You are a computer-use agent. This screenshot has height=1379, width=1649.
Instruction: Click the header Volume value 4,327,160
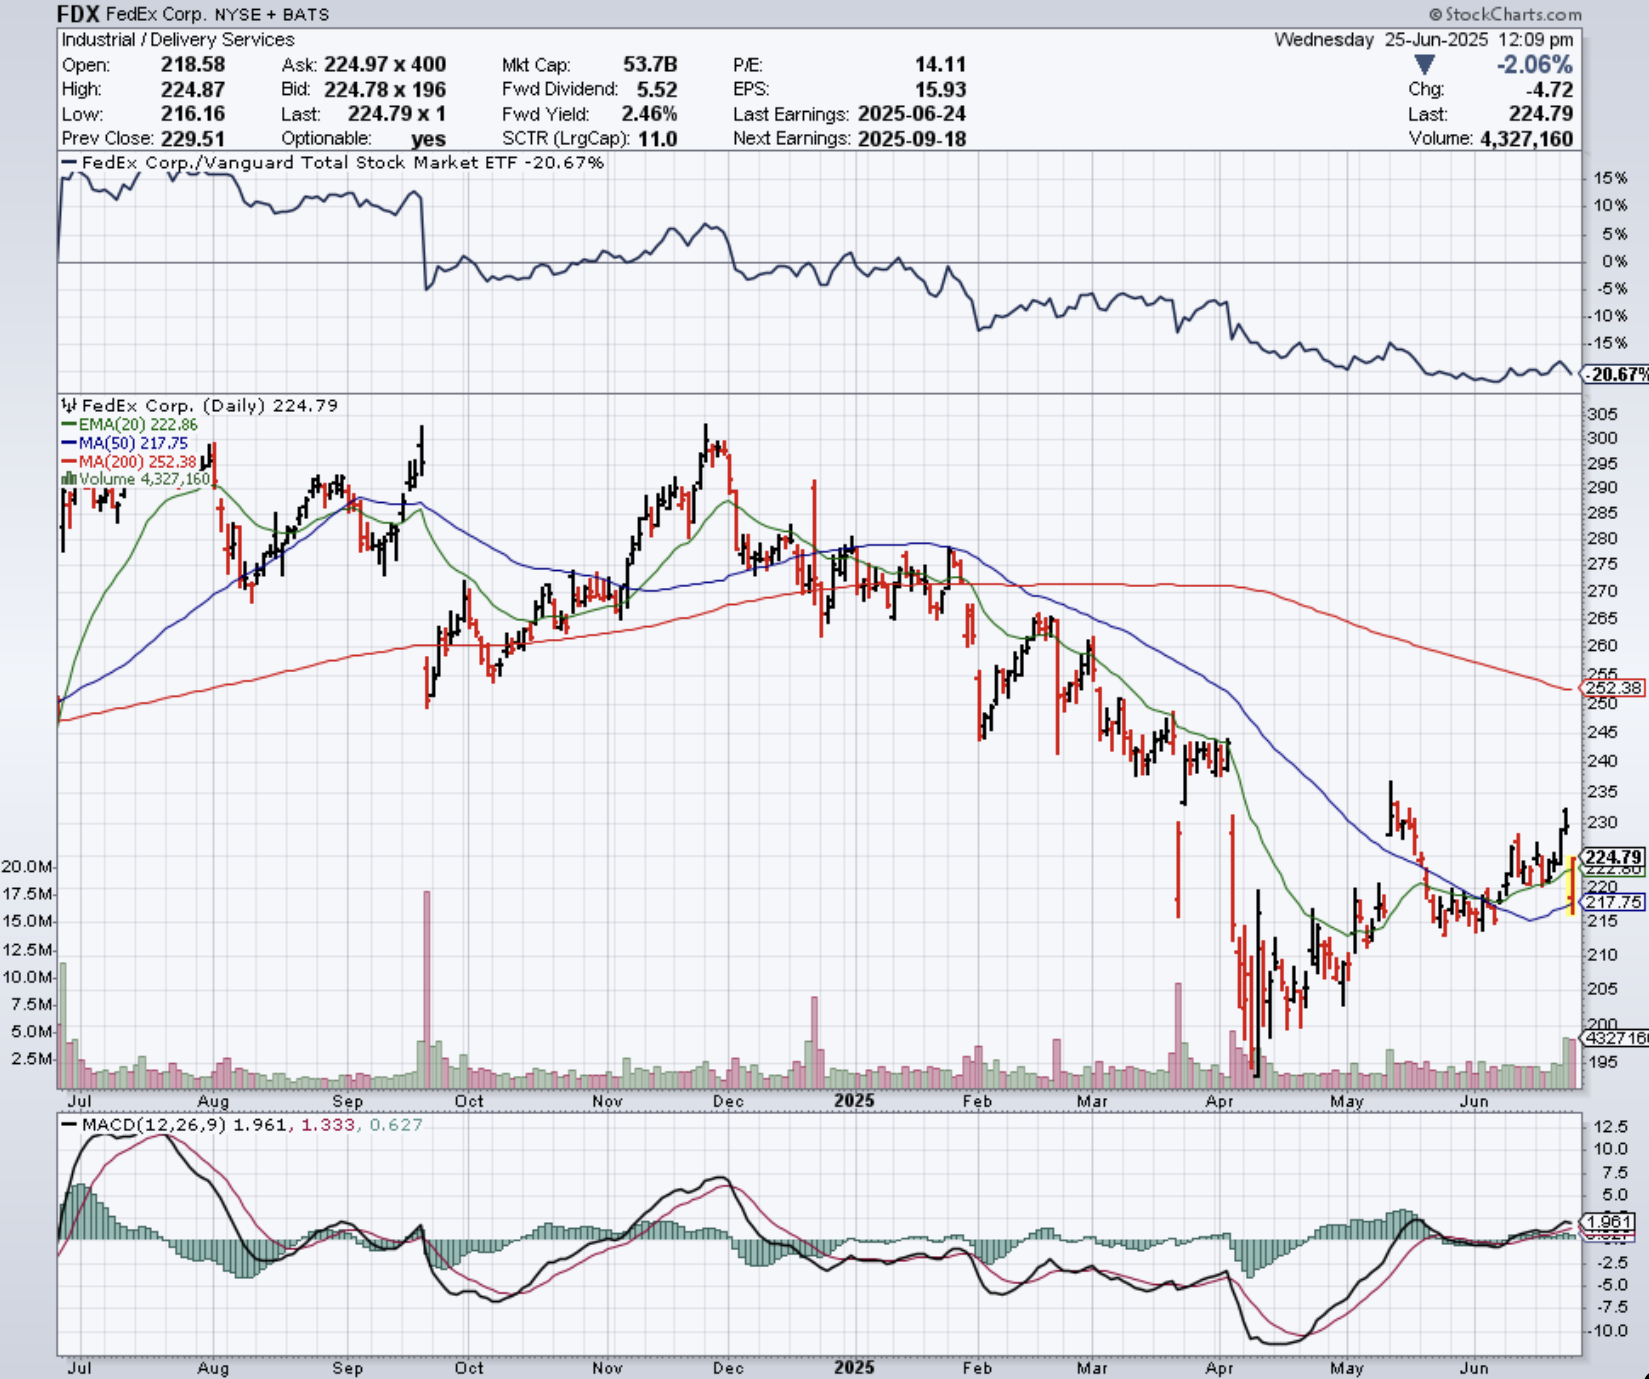[1526, 139]
